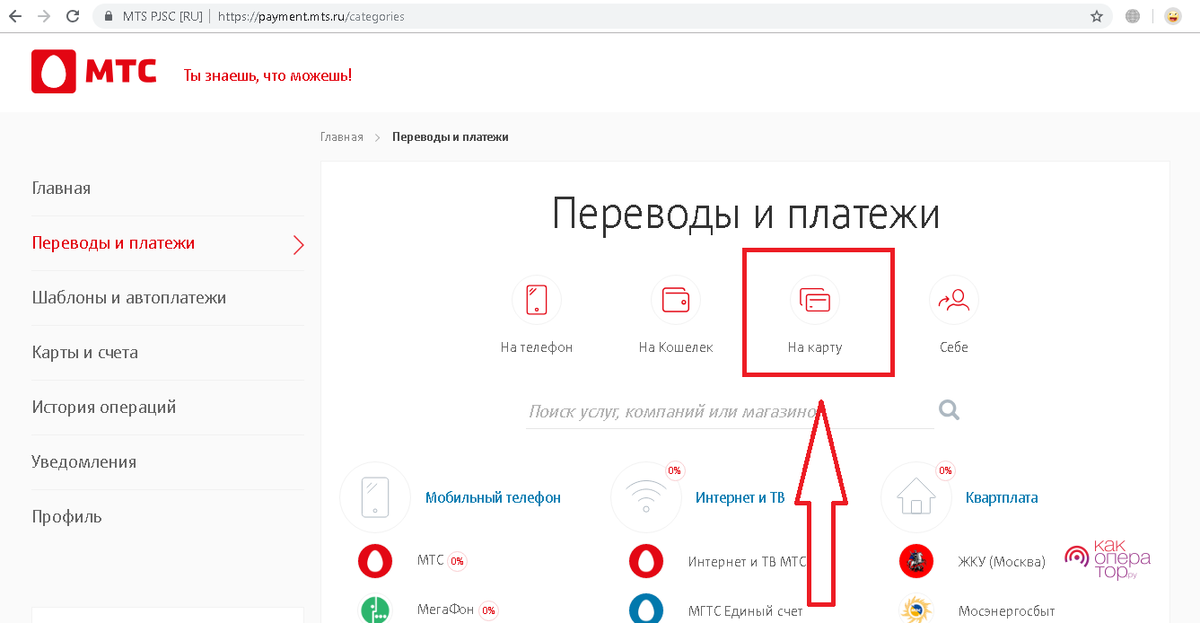Viewport: 1200px width, 623px height.
Task: Open Профиль sidebar item
Action: [67, 517]
